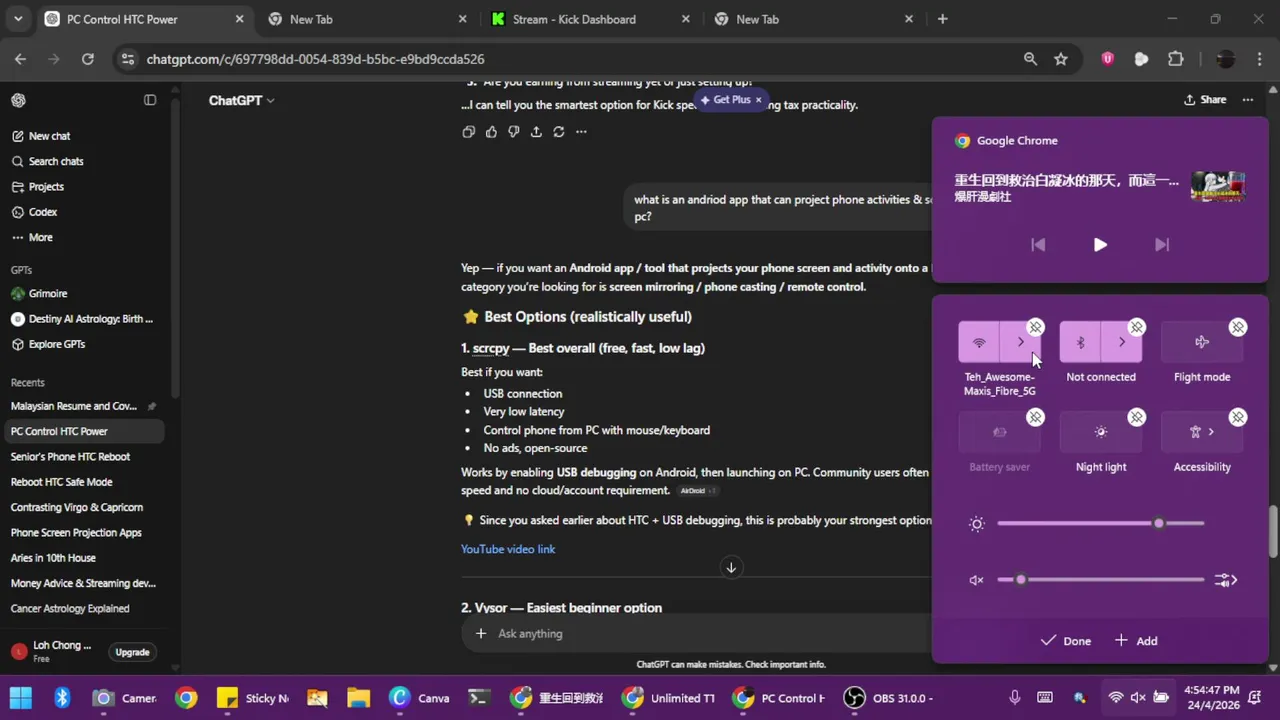Unpin the Flight mode tile
Image resolution: width=1280 pixels, height=720 pixels.
pos(1238,327)
